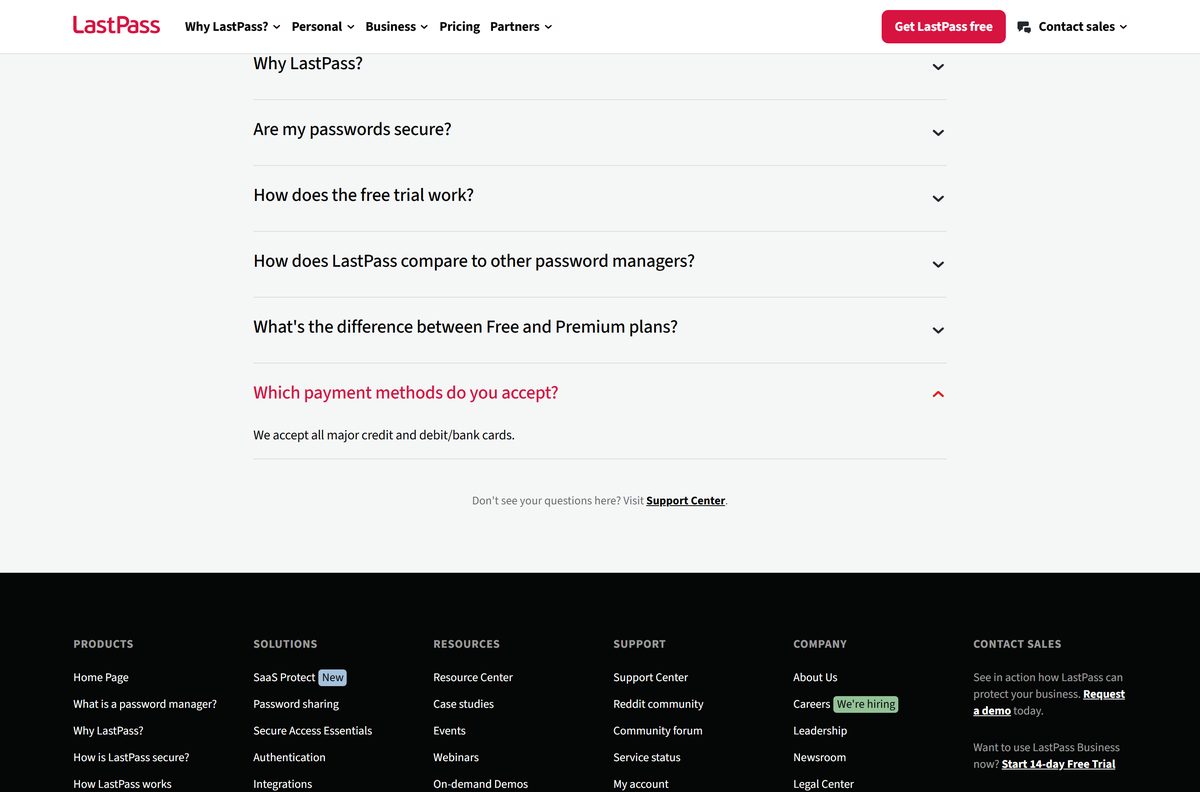The image size is (1200, 792).
Task: Click 'We accept all major credit' answer text
Action: pyautogui.click(x=383, y=435)
